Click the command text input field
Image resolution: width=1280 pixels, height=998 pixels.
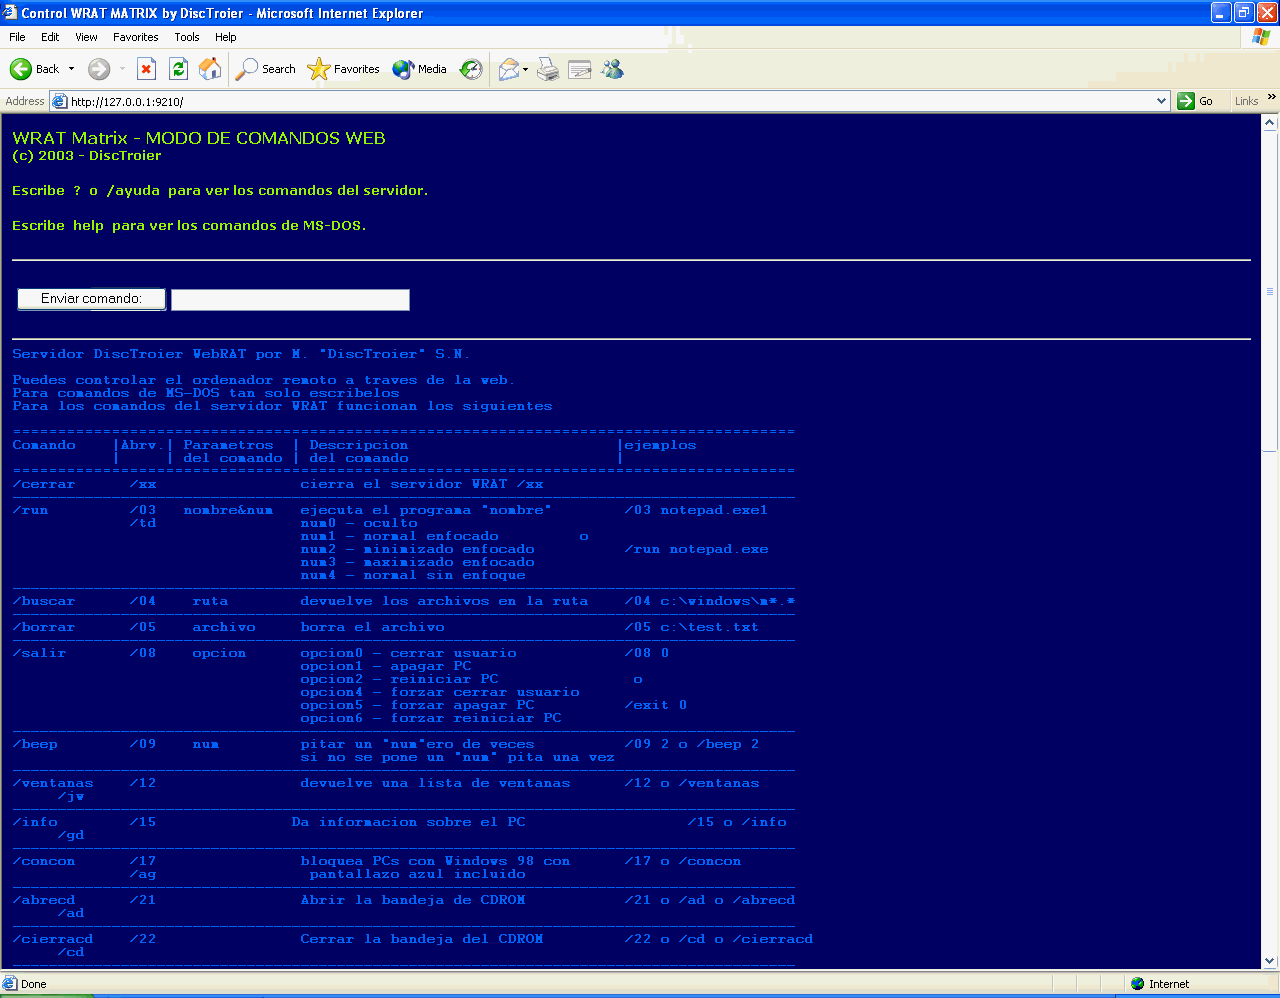tap(290, 300)
